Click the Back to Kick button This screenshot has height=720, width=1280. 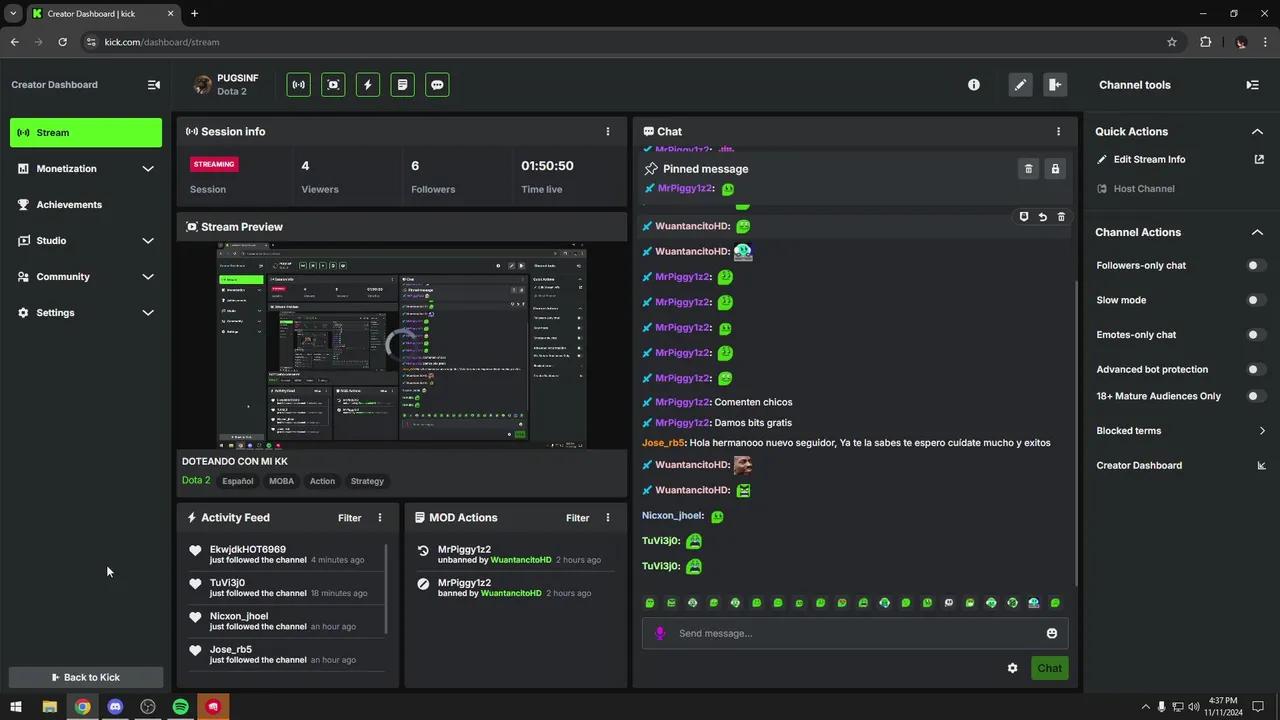pos(86,677)
